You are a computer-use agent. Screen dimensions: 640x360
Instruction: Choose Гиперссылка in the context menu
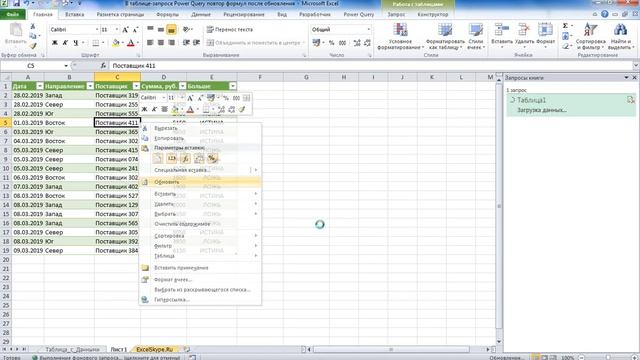(x=200, y=300)
